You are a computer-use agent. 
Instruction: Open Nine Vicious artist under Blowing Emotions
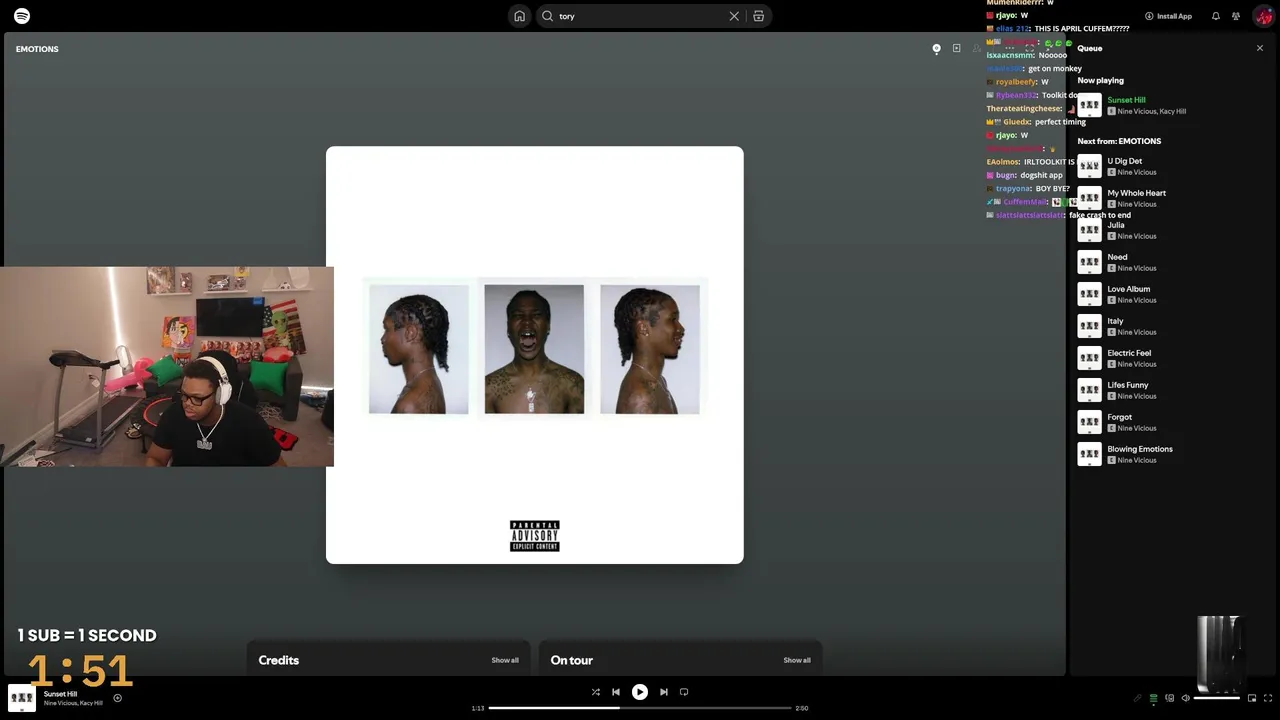[x=1136, y=460]
